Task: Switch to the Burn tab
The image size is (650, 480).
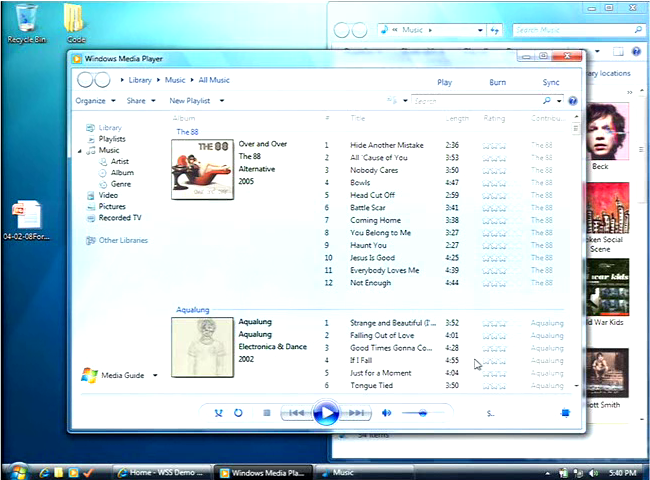Action: [497, 82]
